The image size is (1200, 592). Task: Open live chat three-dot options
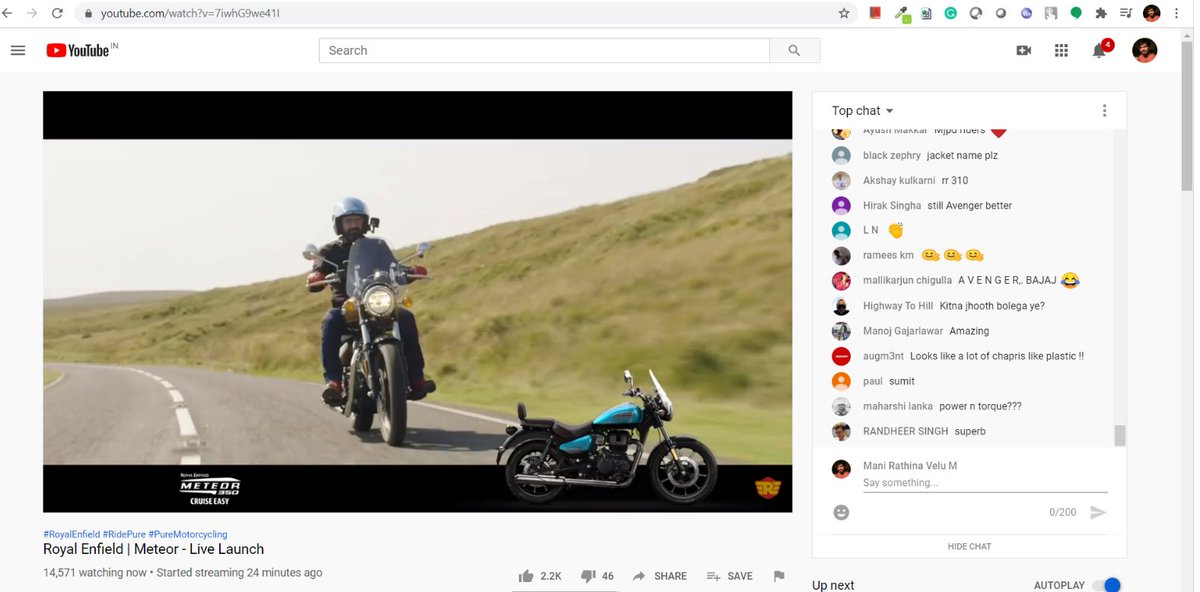1104,111
